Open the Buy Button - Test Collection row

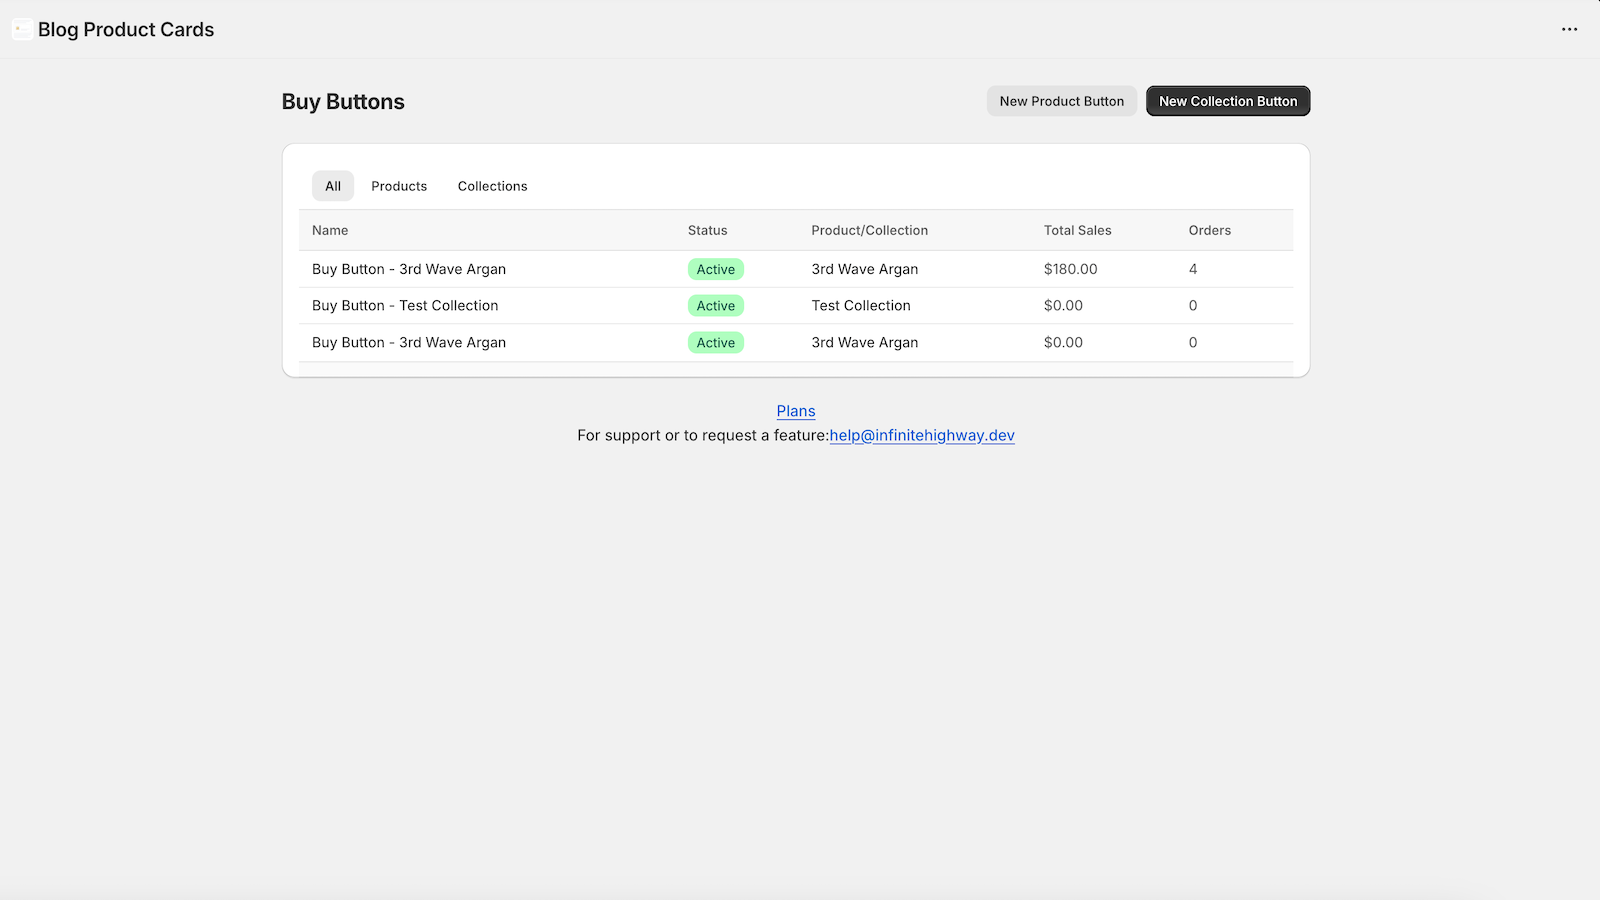405,306
